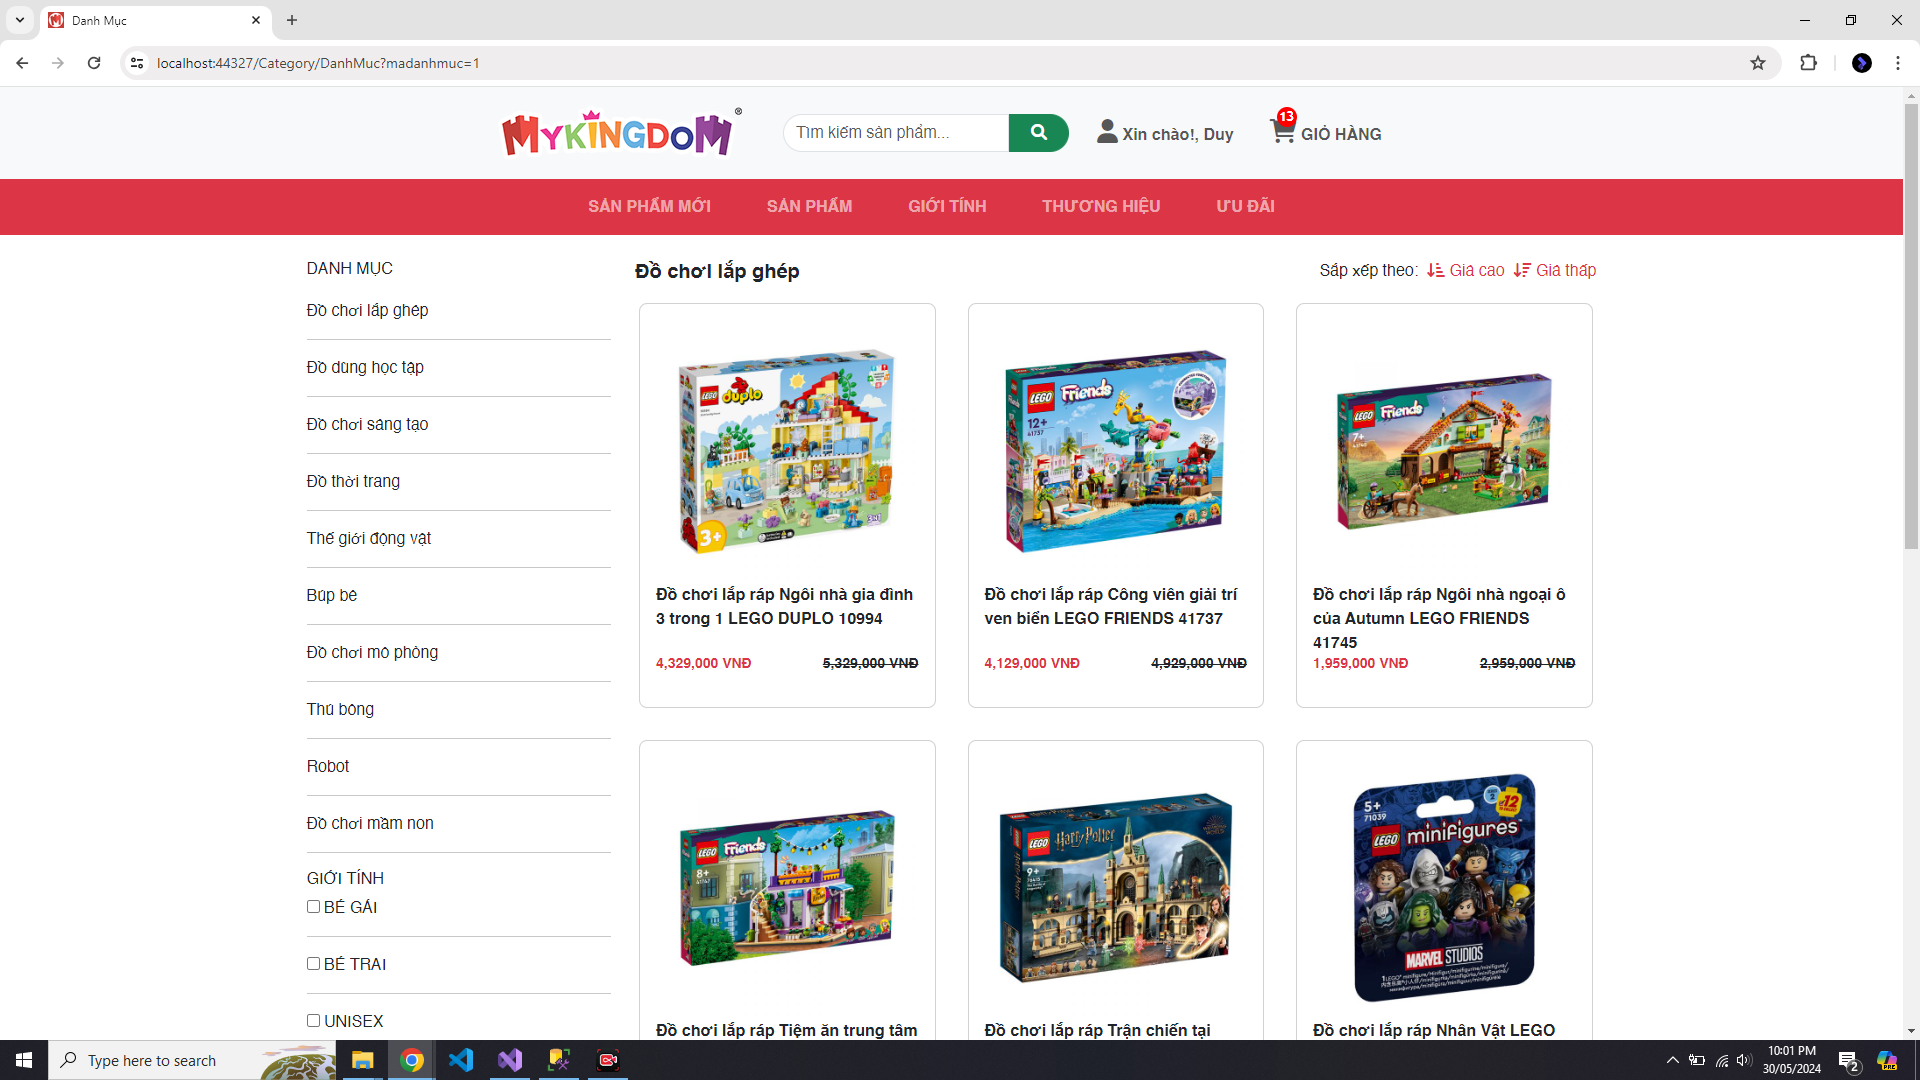This screenshot has width=1920, height=1080.
Task: Open Đồ thời trang category
Action: pos(353,481)
